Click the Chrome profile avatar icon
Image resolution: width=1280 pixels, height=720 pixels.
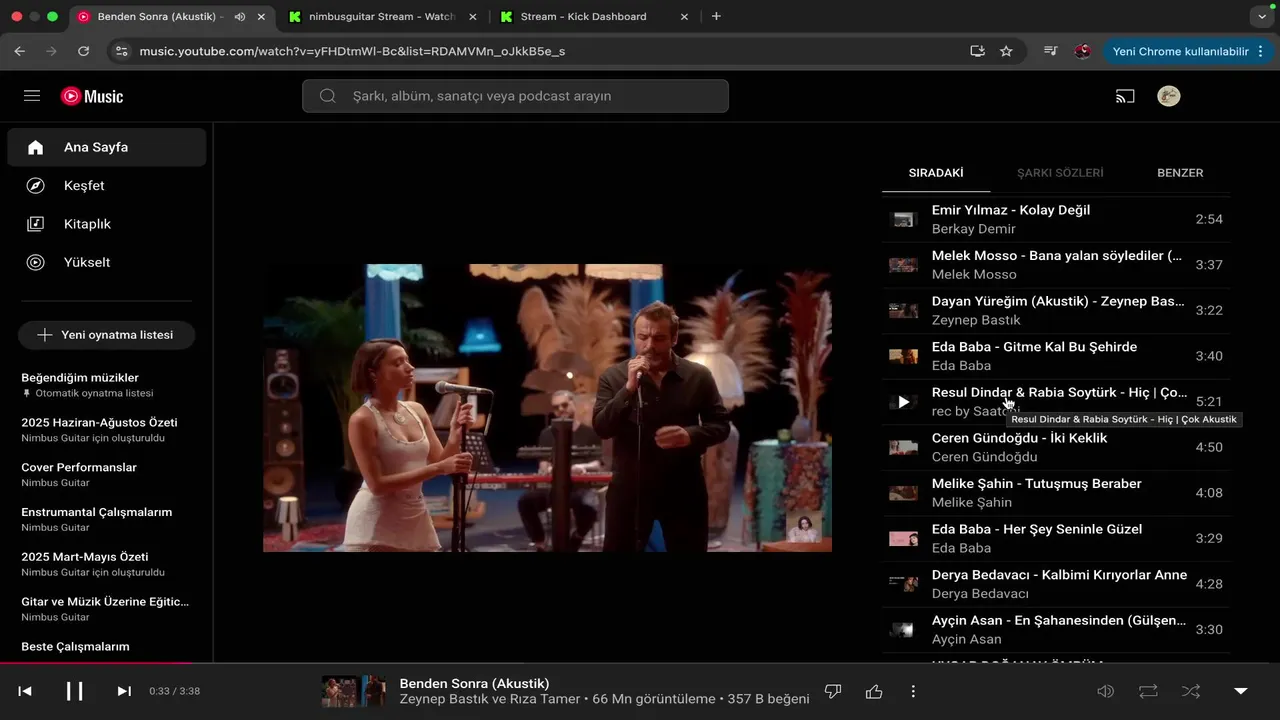click(x=1082, y=51)
